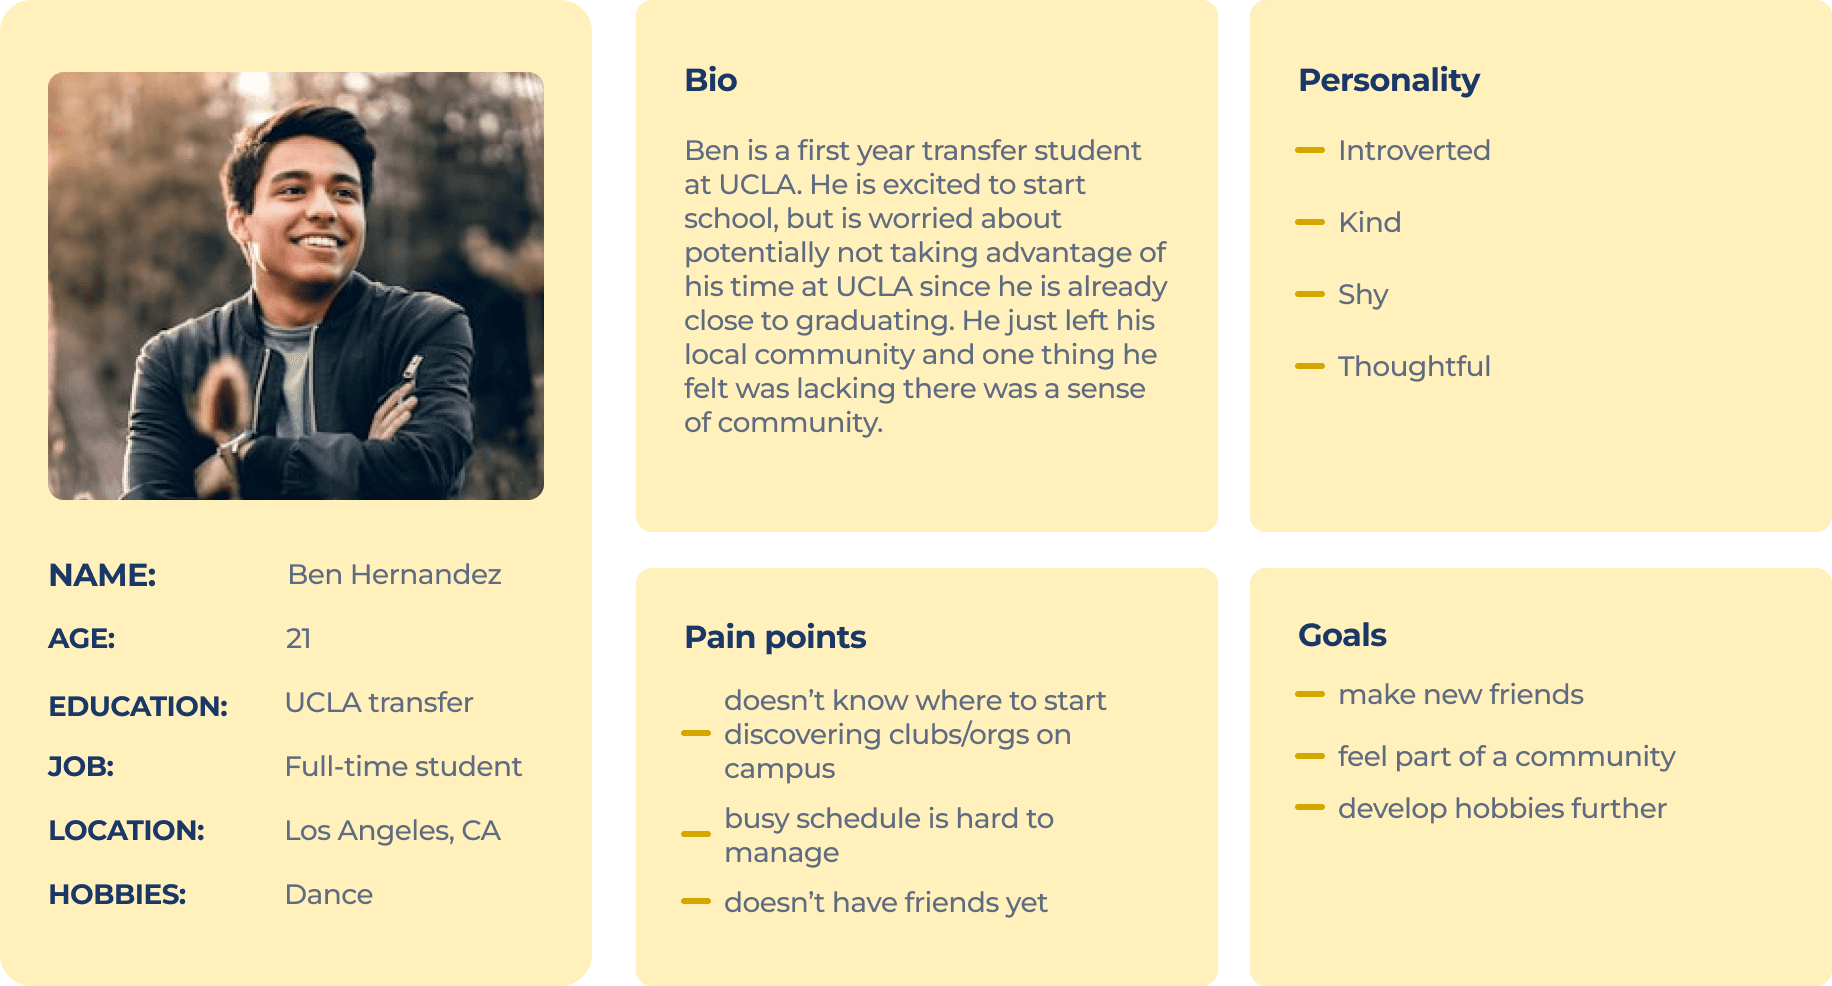The height and width of the screenshot is (986, 1832).
Task: Select the name value Ben Hernandez
Action: 394,575
